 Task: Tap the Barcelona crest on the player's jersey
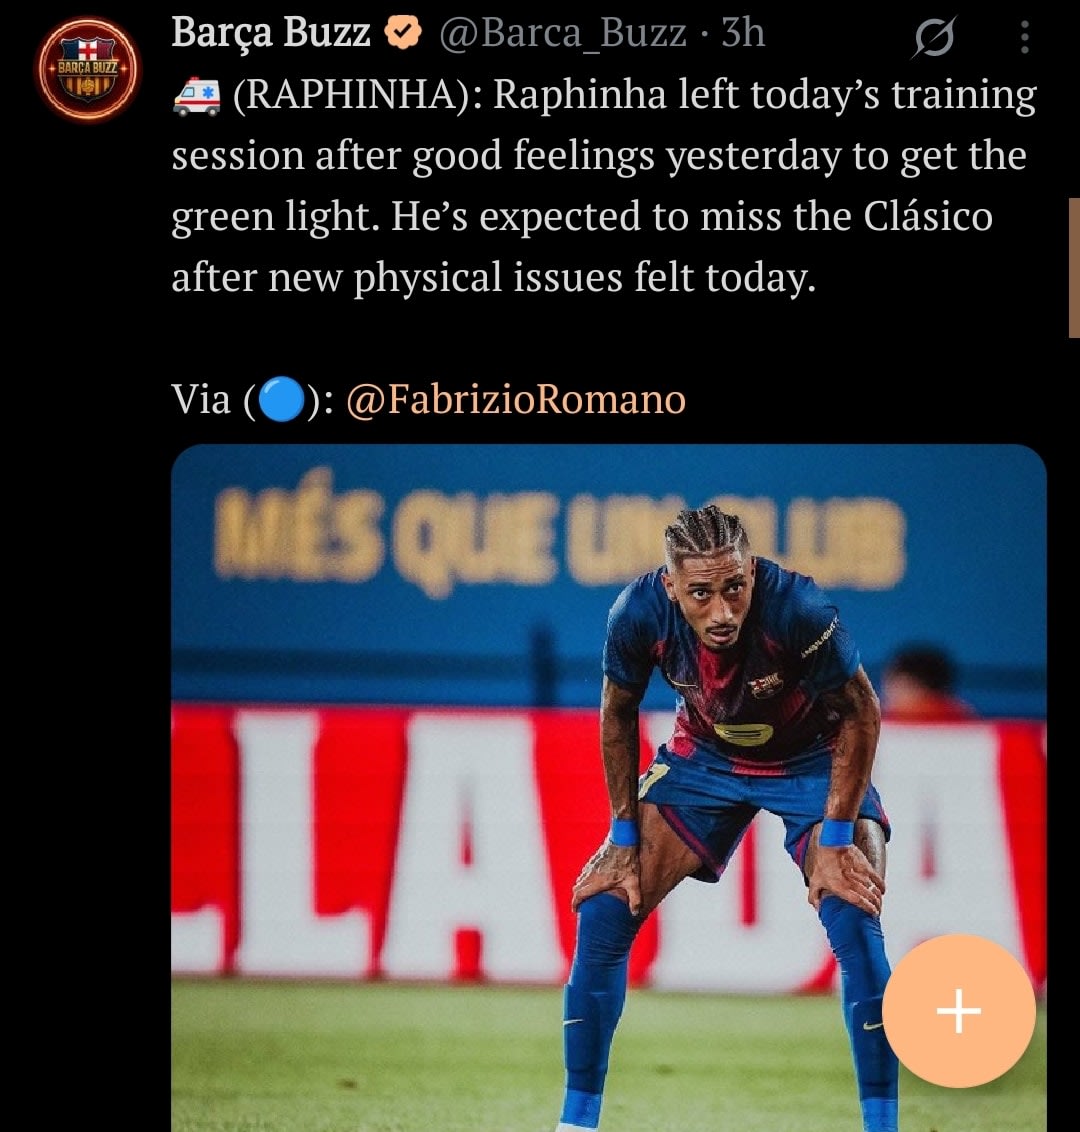point(765,684)
